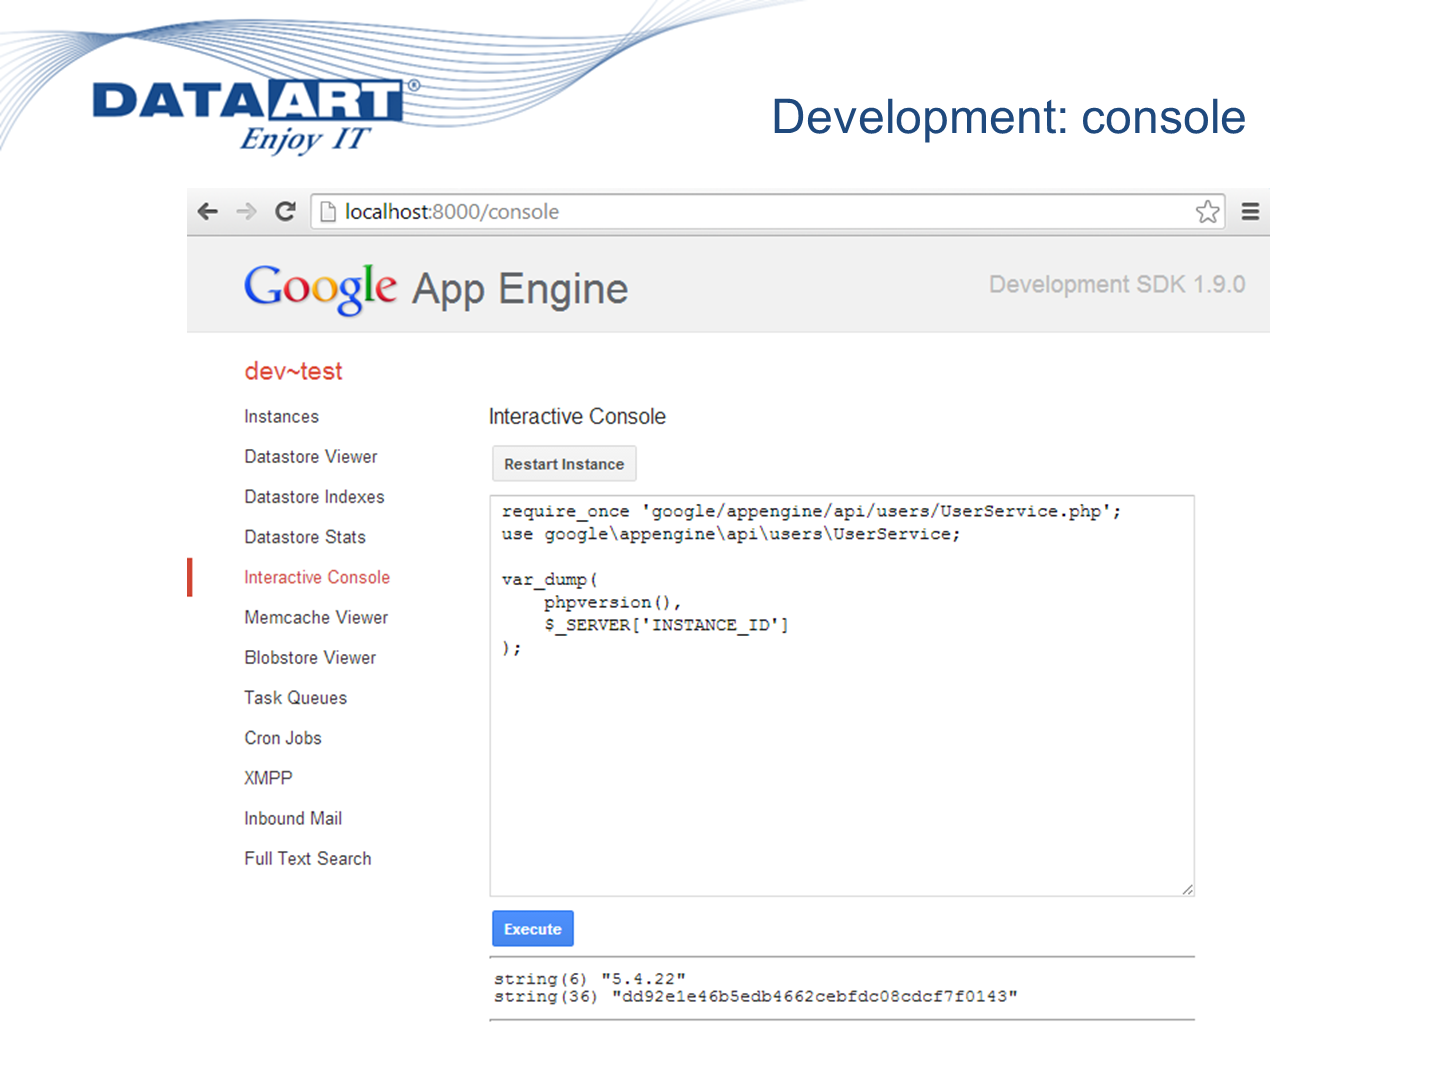
Task: Open Datastore Stats page
Action: coord(305,537)
